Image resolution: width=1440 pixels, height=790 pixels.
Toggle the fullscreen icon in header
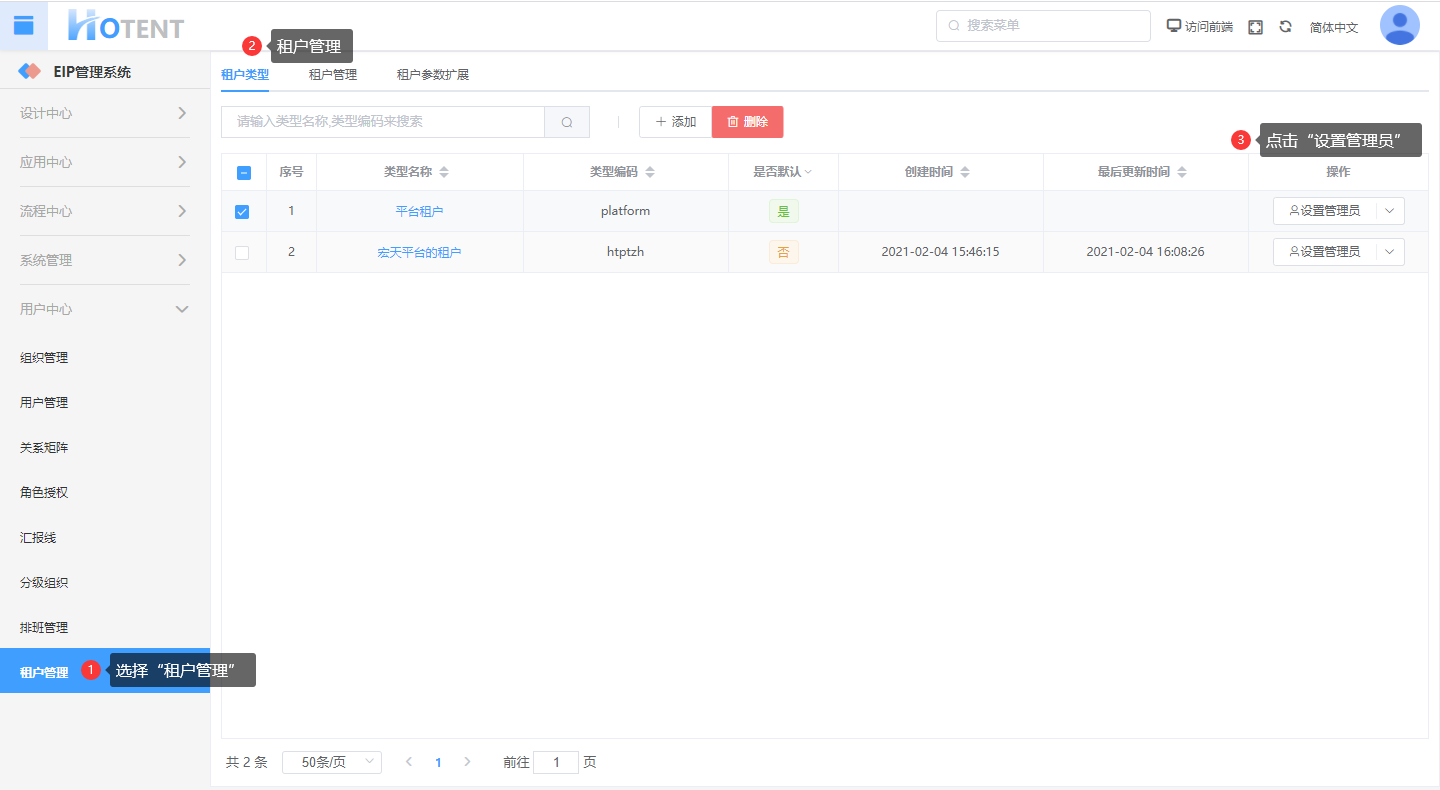coord(1255,27)
